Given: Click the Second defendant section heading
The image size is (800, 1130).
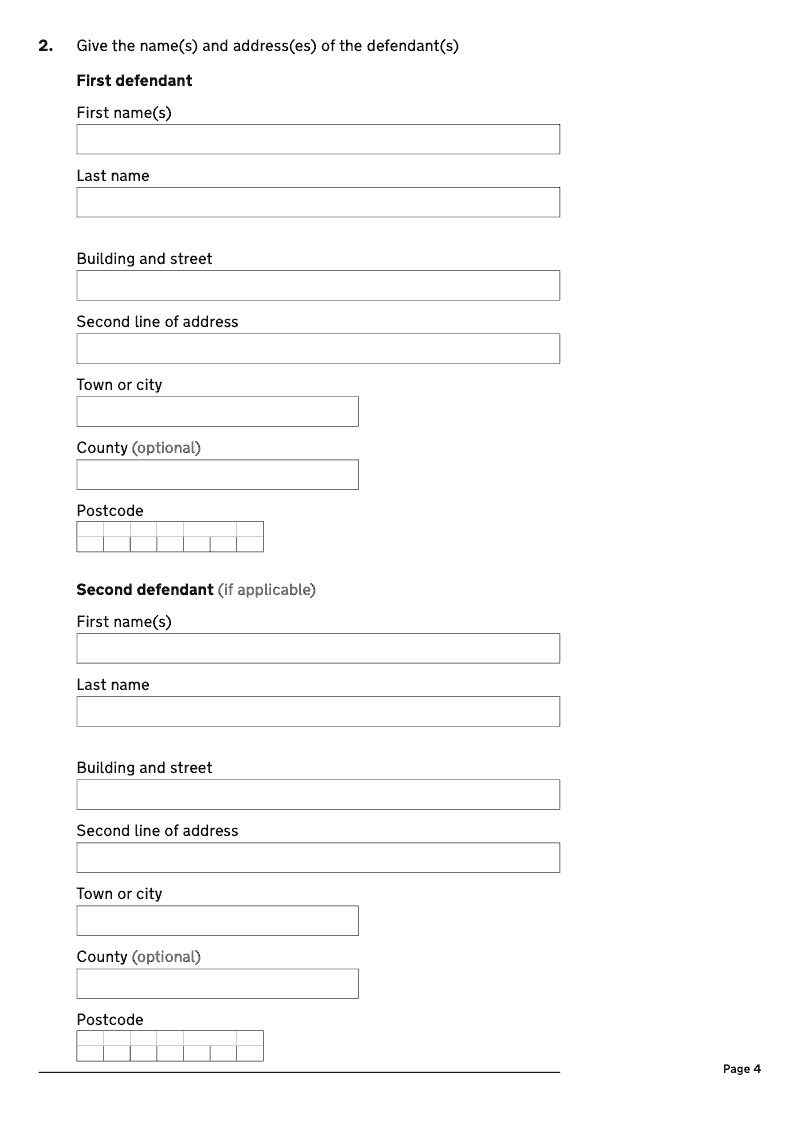Looking at the screenshot, I should 145,590.
